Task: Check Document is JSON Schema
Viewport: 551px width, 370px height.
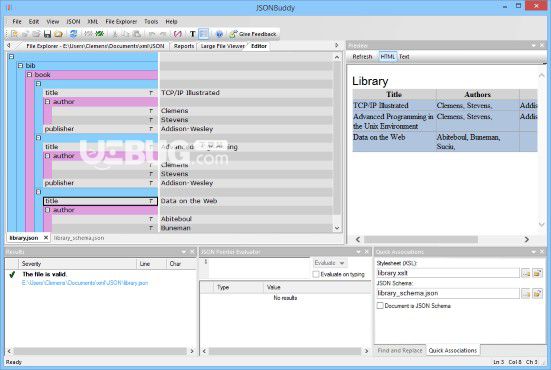Action: point(380,306)
